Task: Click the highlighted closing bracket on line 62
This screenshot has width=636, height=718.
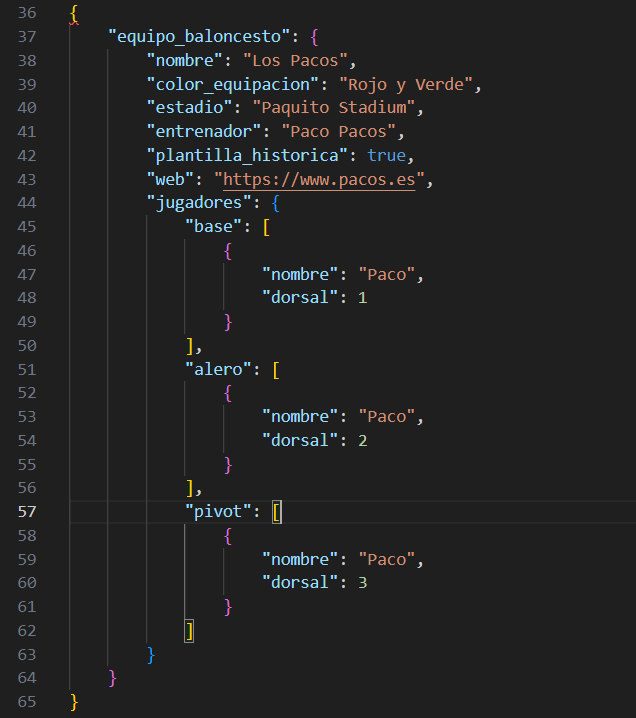Action: tap(189, 631)
